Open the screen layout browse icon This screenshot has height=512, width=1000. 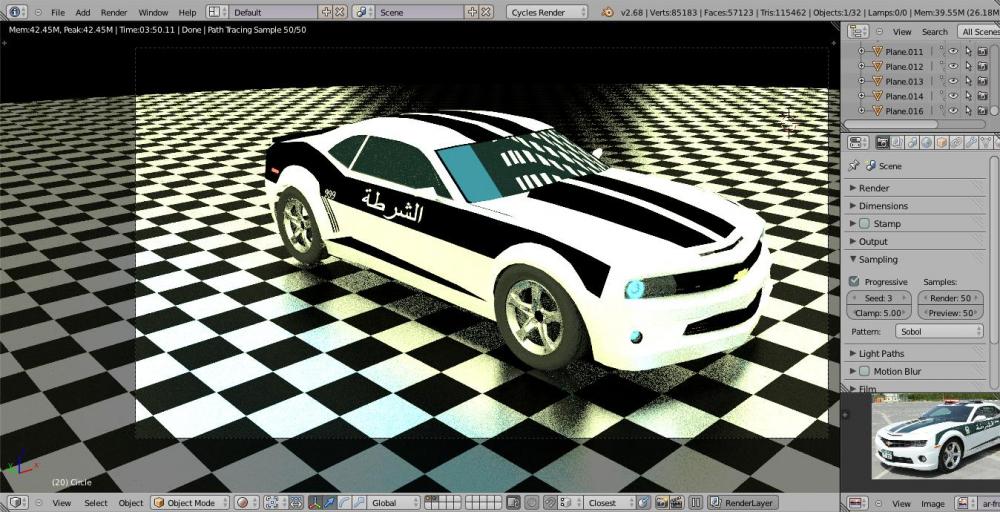click(217, 12)
